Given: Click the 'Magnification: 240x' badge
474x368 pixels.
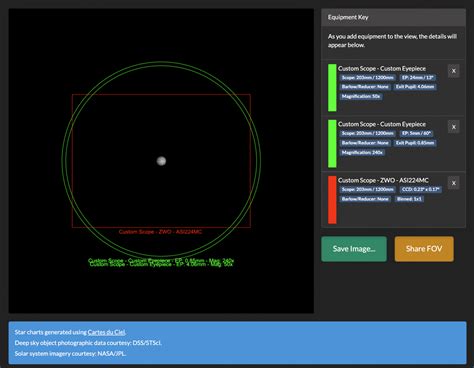Looking at the screenshot, I should [362, 153].
